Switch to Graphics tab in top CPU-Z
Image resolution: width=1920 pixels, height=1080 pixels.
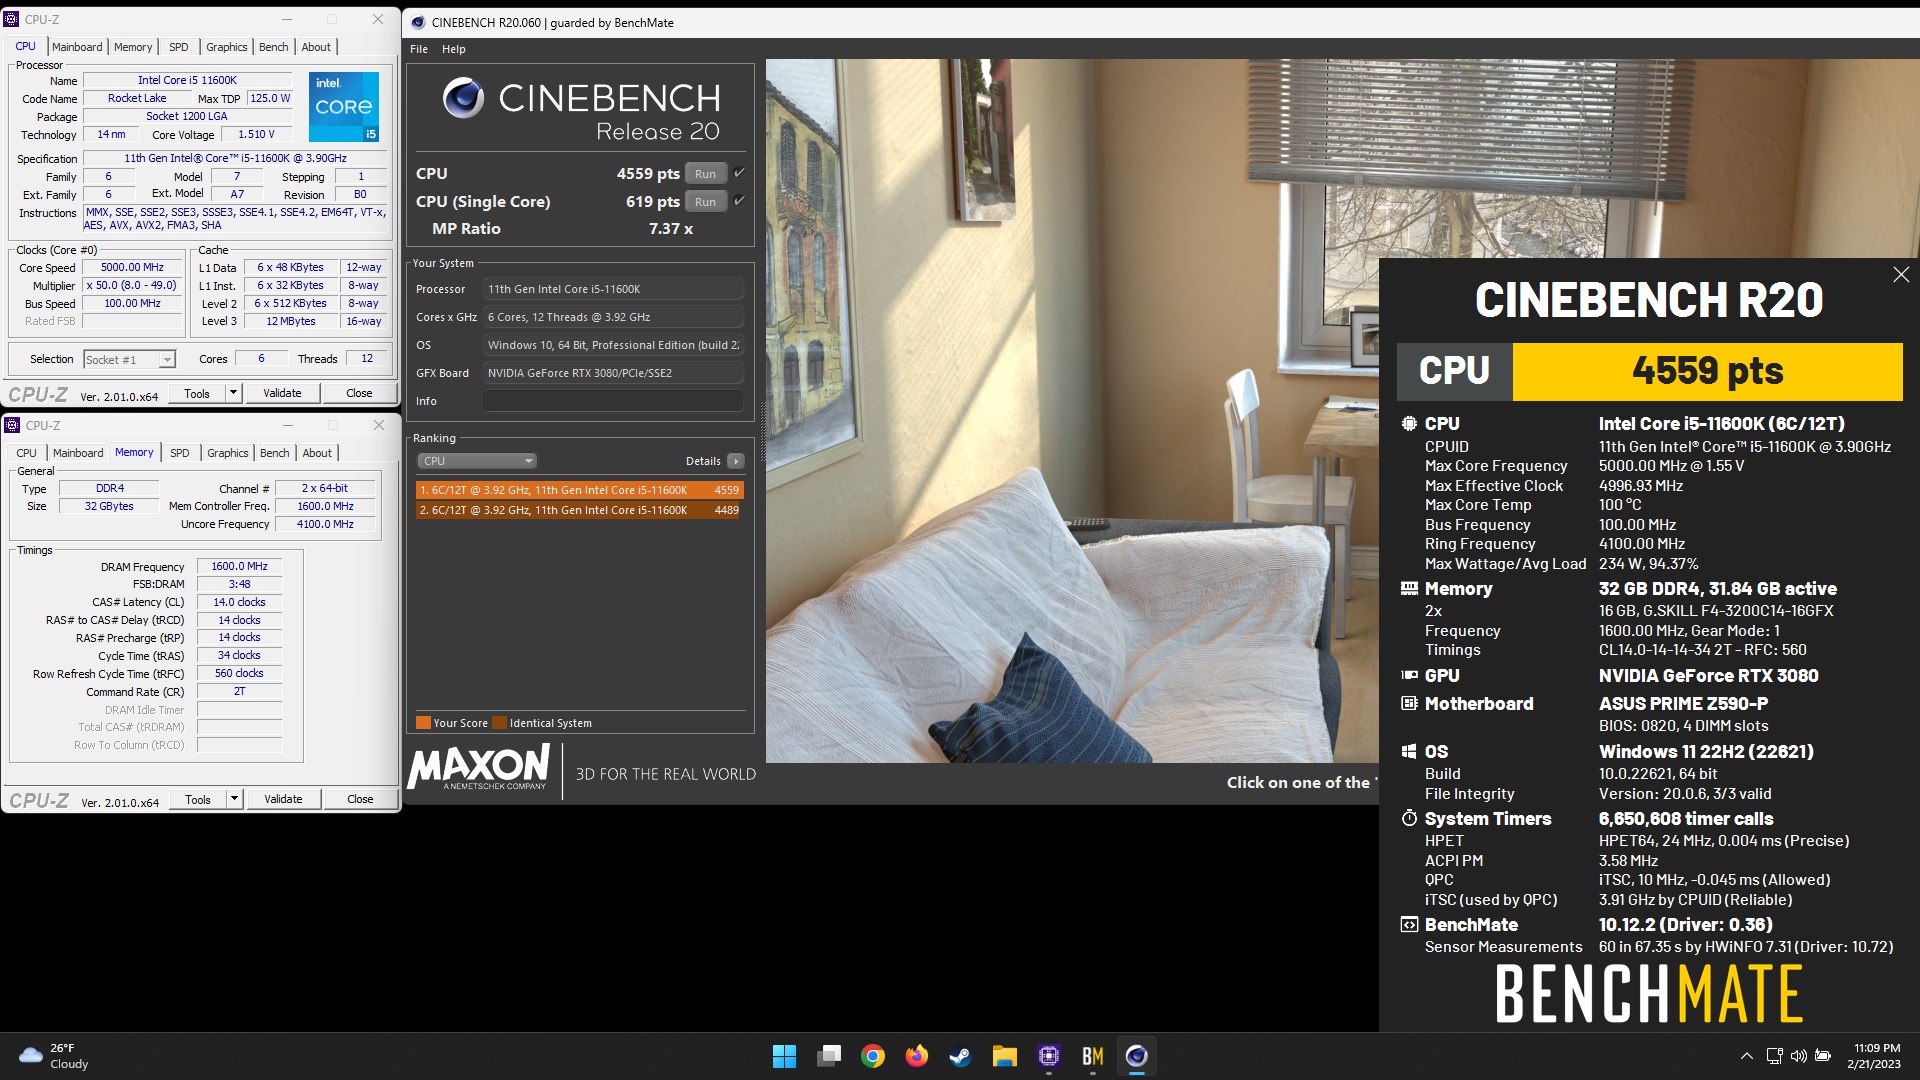point(227,47)
